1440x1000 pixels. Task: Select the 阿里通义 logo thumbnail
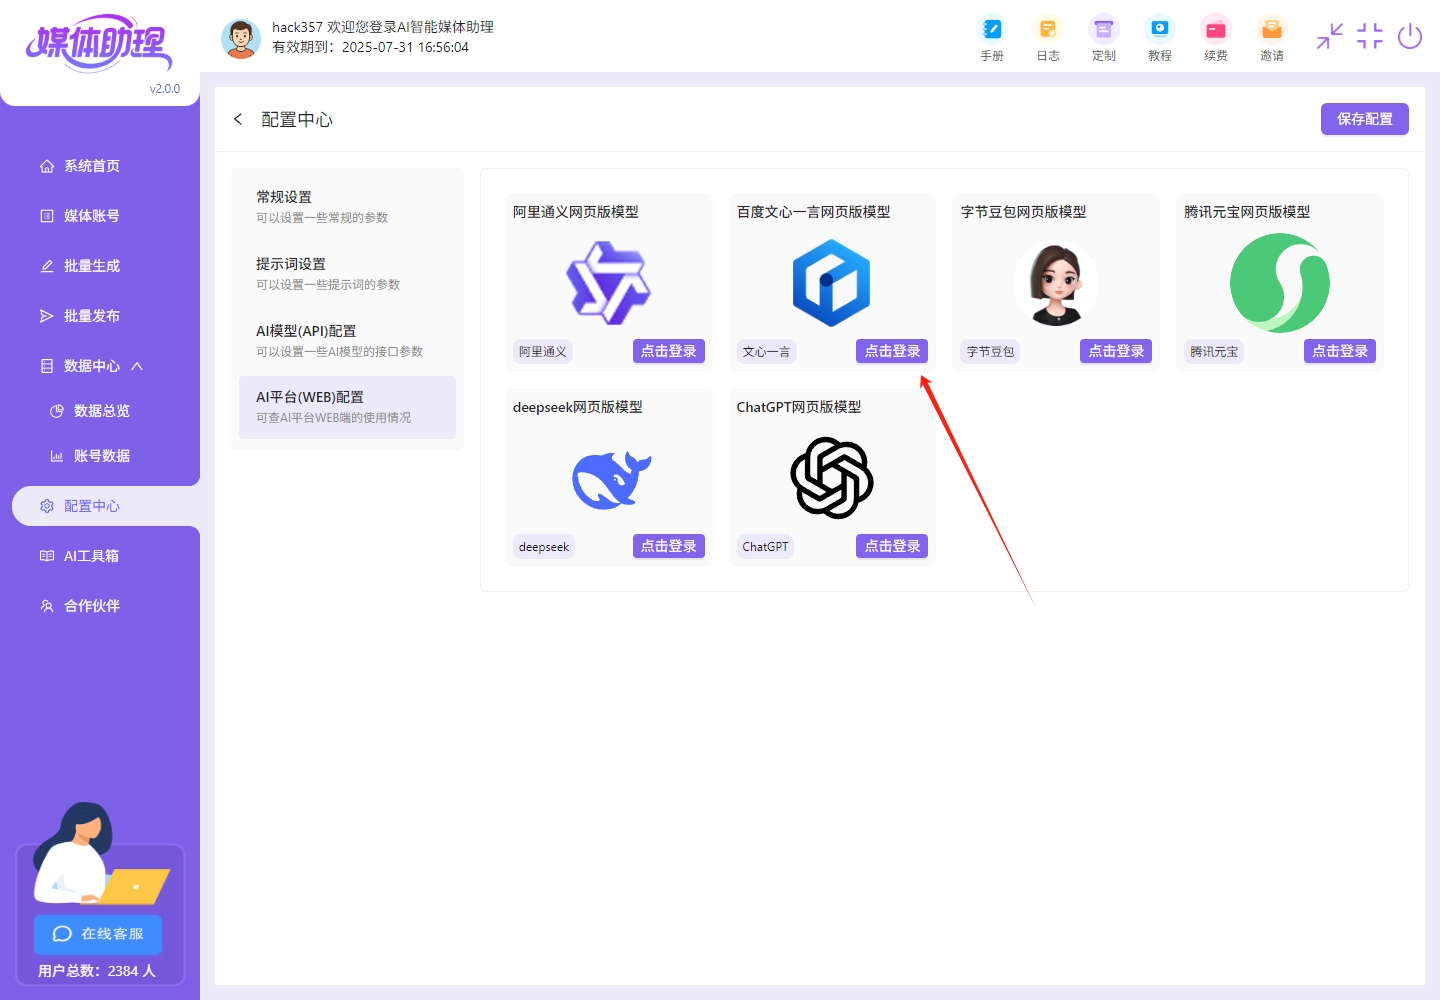(608, 283)
